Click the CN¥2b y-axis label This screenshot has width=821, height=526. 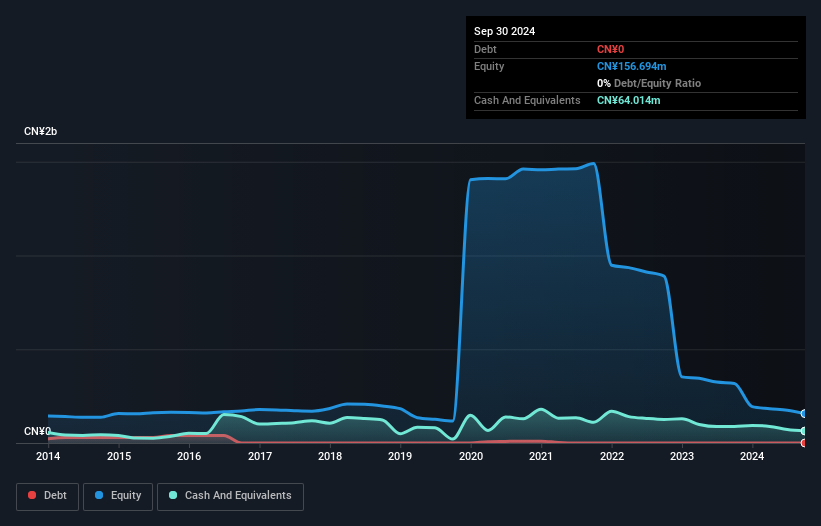click(40, 131)
